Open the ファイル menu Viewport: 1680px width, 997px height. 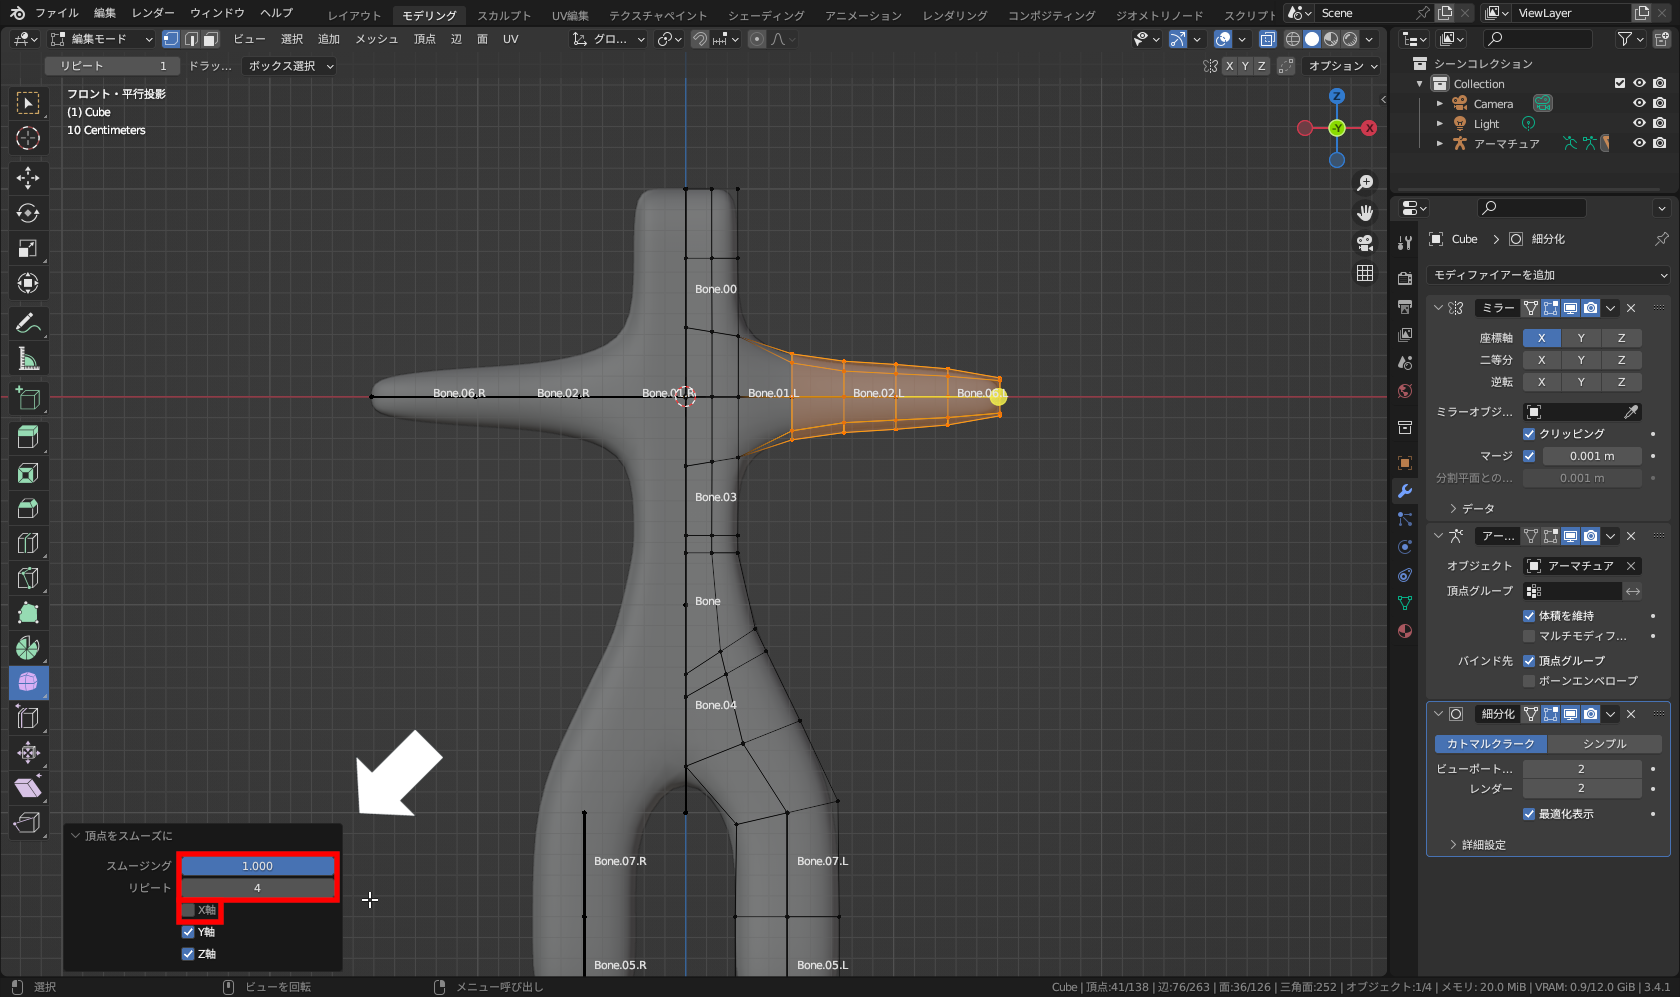tap(56, 13)
